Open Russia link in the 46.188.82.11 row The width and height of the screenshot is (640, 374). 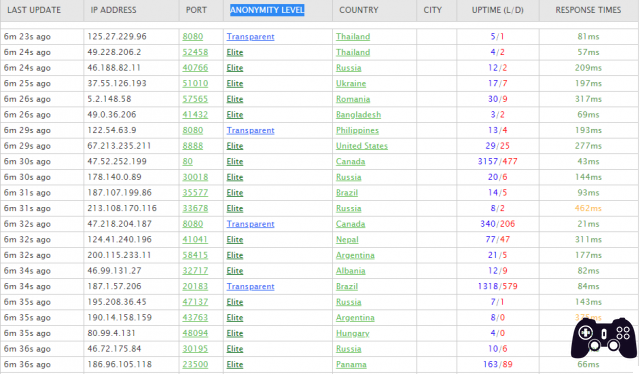(x=349, y=68)
